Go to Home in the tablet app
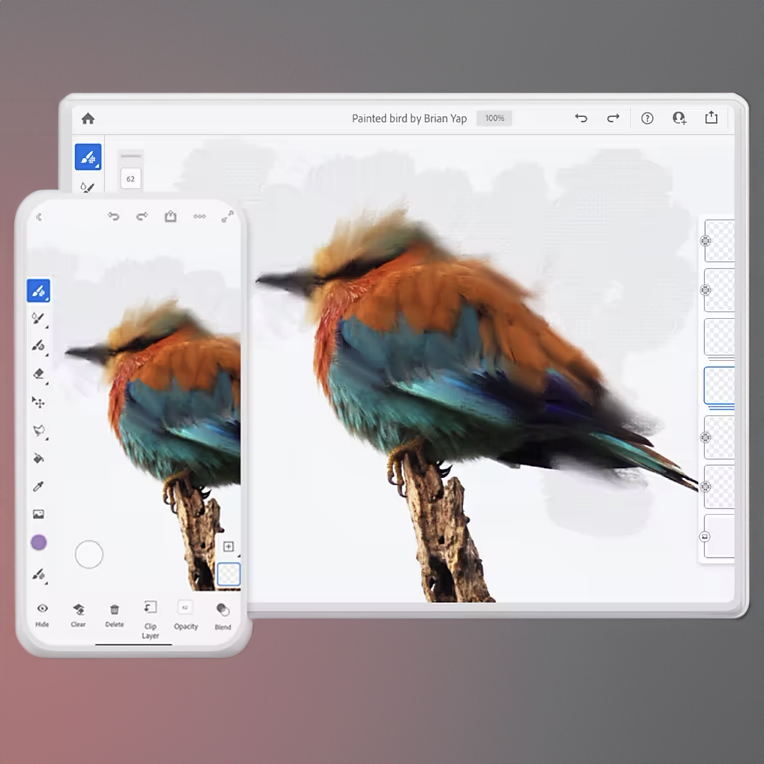 [x=88, y=118]
